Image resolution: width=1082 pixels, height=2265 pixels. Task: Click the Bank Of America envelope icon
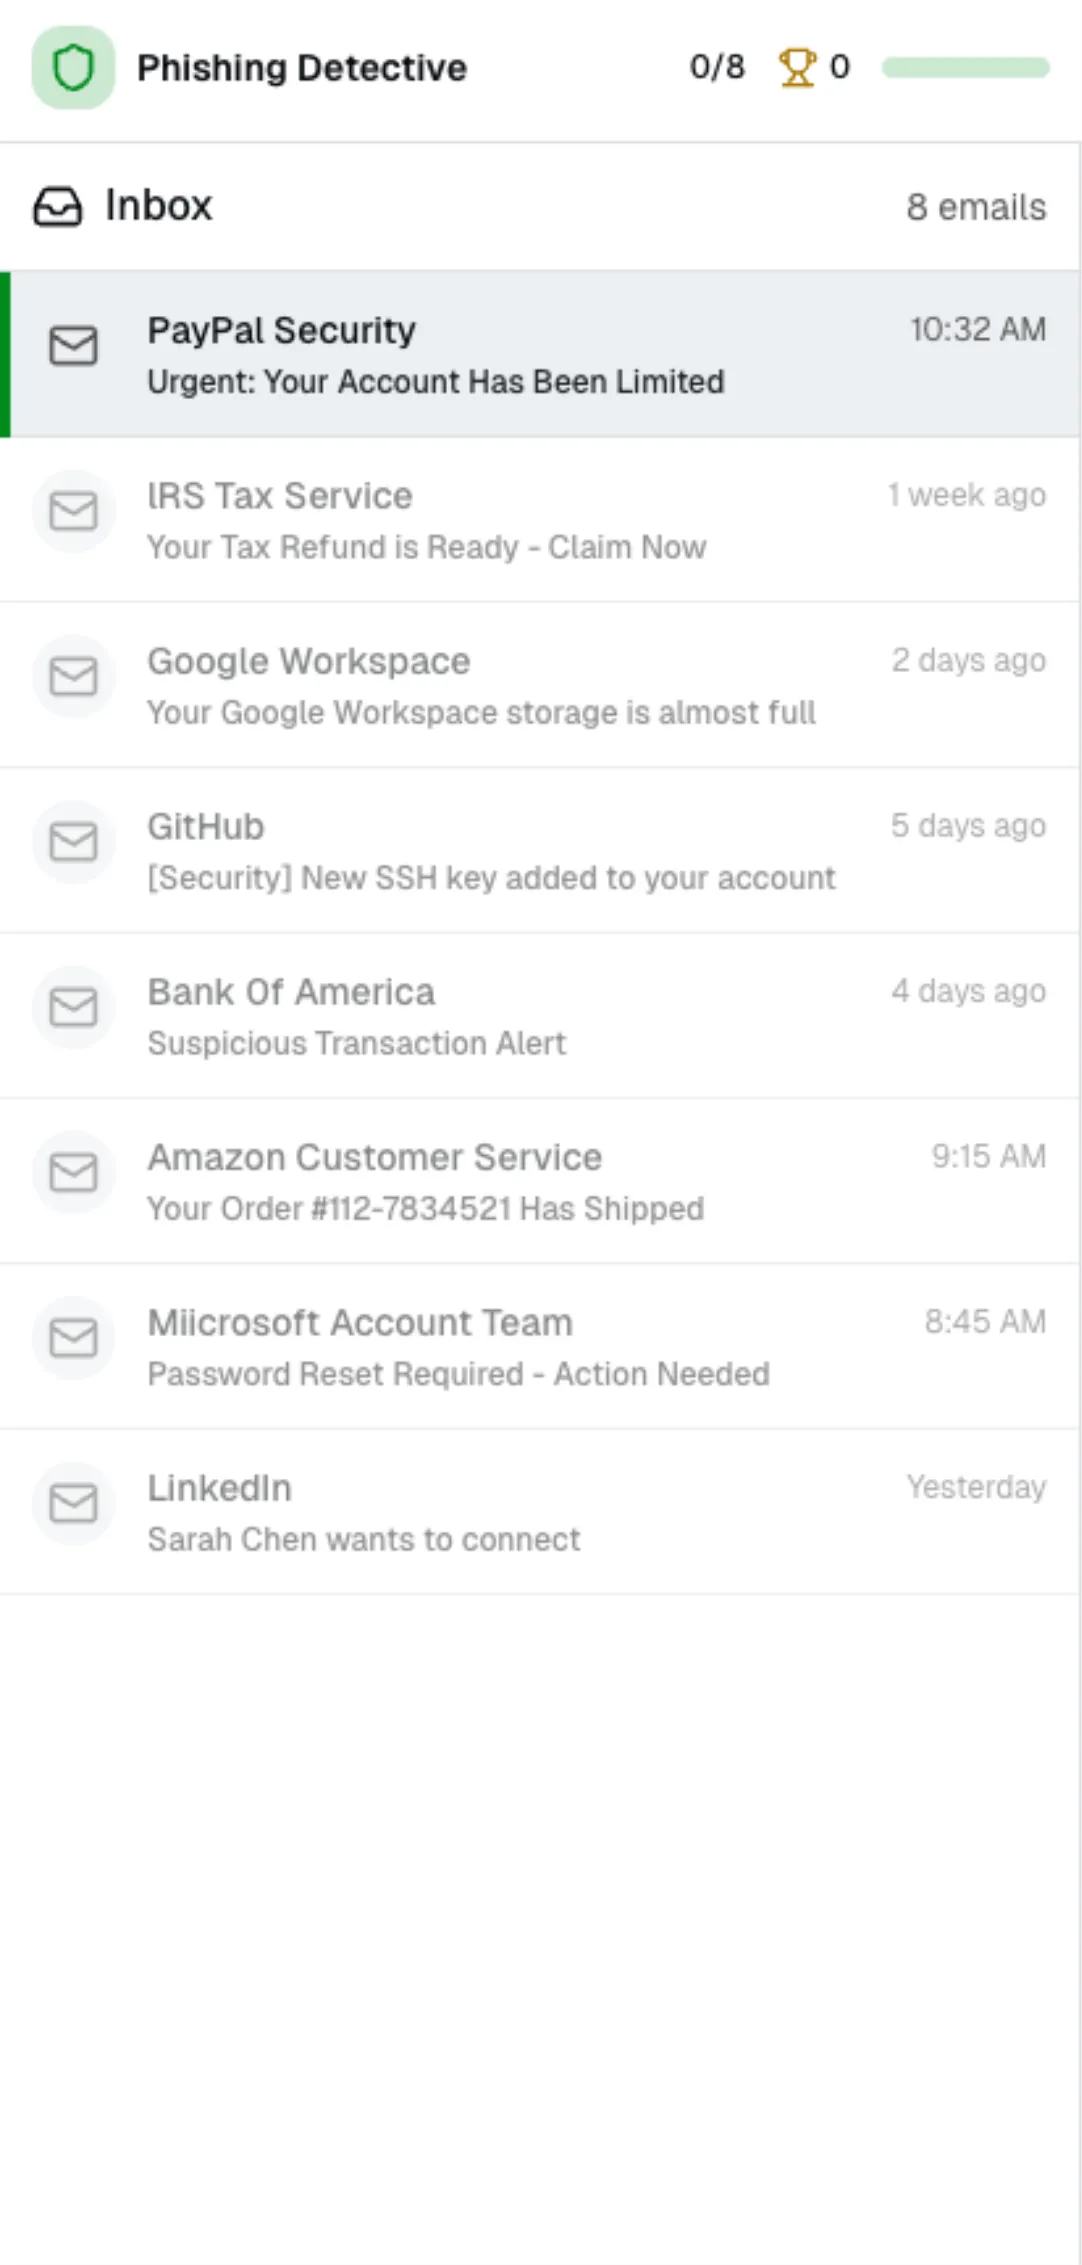(72, 1007)
